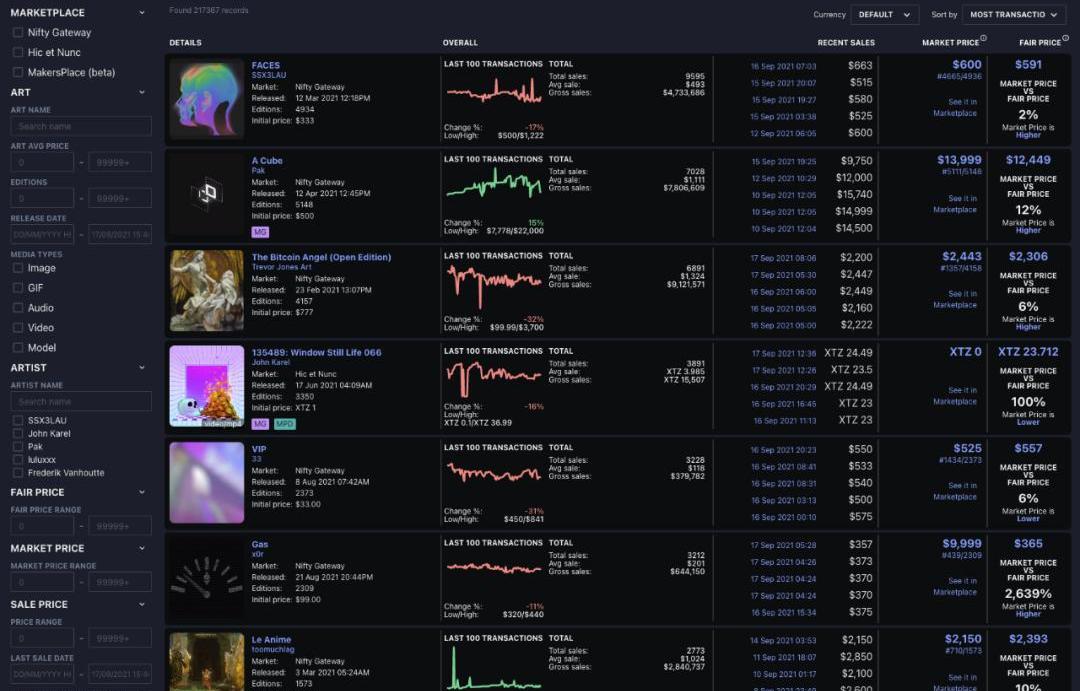The height and width of the screenshot is (691, 1080).
Task: Click the MPD badge on Window Still Life row
Action: click(x=284, y=424)
